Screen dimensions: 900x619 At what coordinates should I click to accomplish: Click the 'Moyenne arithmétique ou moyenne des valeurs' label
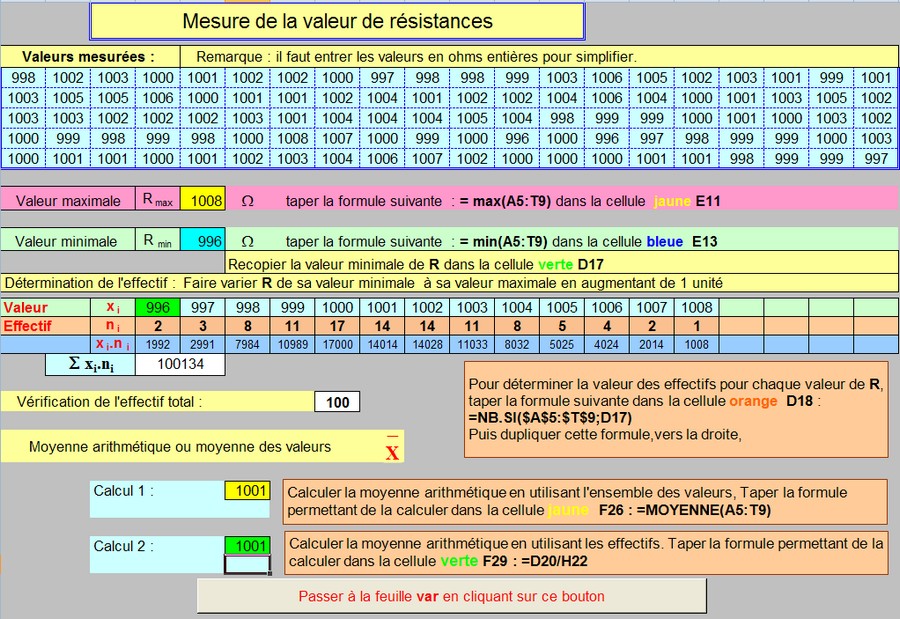(180, 447)
